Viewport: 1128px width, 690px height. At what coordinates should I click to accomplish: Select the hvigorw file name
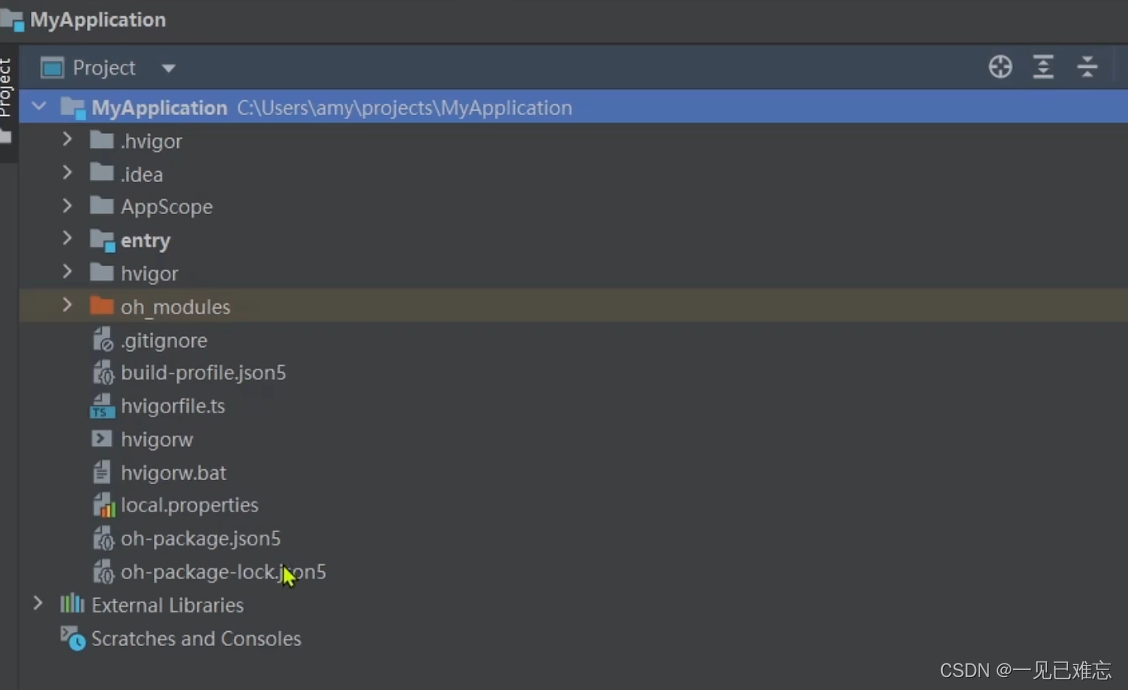(x=157, y=440)
